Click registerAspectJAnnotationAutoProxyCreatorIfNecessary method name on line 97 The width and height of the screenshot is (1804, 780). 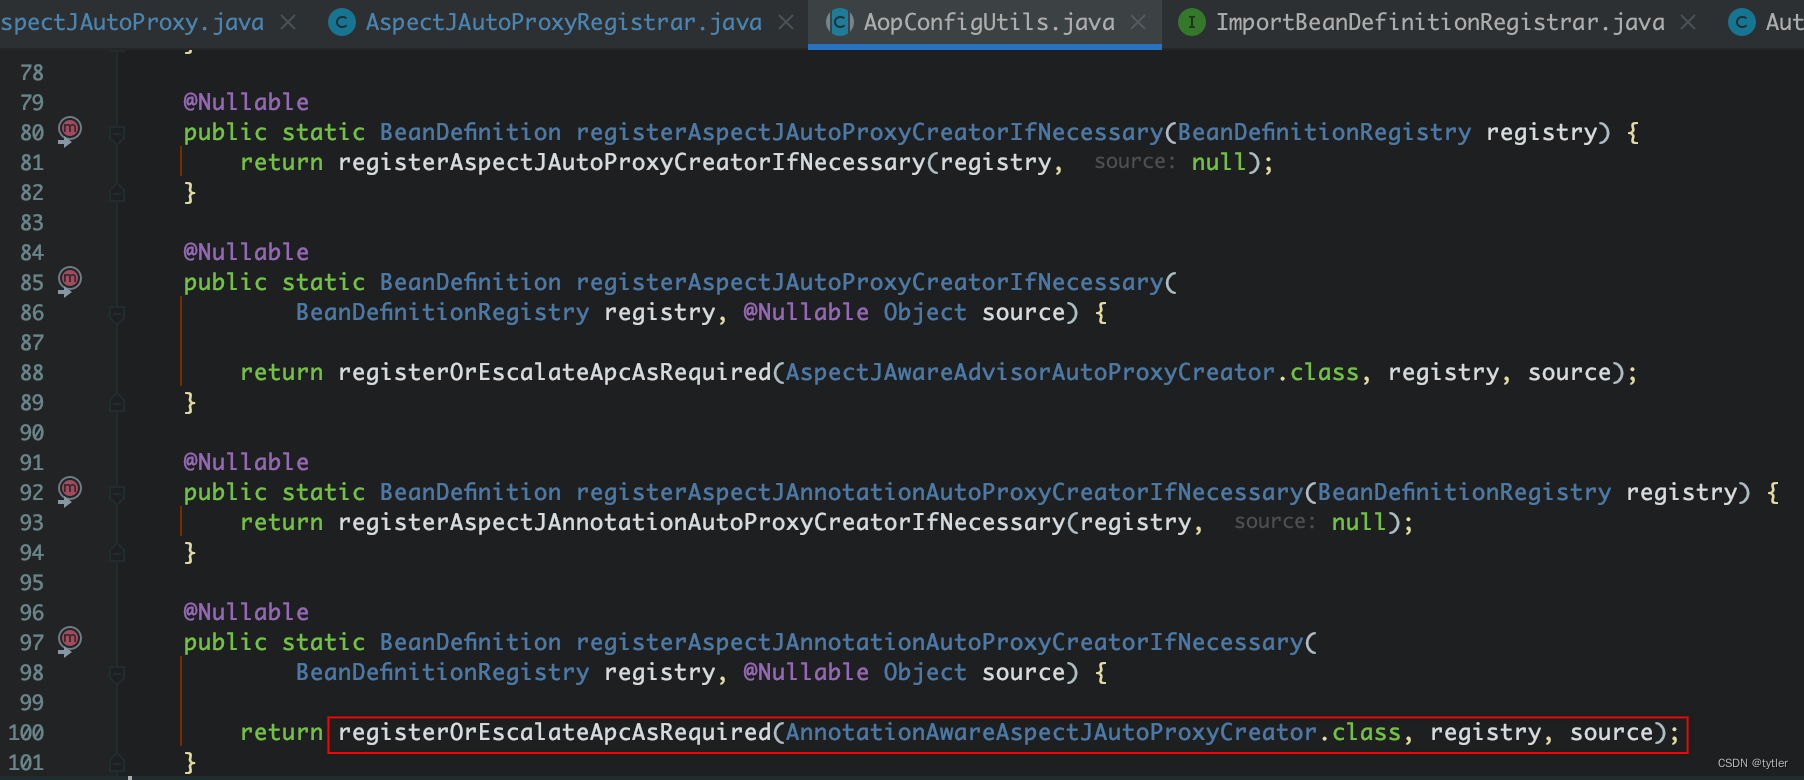[x=940, y=642]
